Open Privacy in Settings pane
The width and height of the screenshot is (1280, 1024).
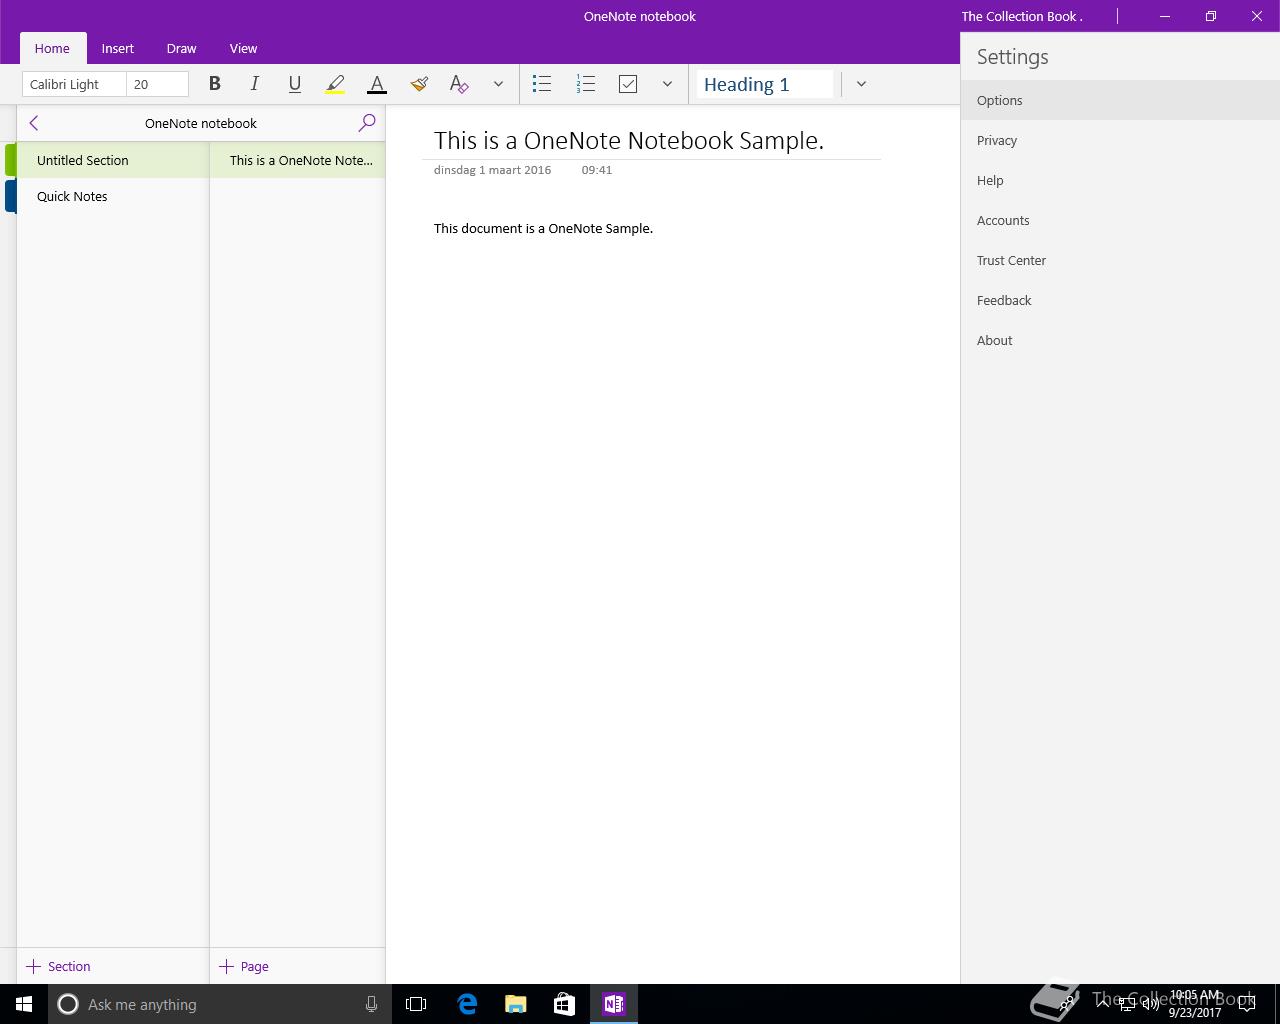point(1120,140)
